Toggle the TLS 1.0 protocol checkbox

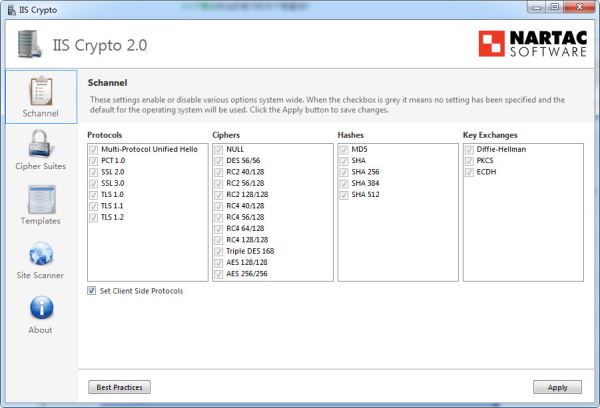[x=93, y=195]
